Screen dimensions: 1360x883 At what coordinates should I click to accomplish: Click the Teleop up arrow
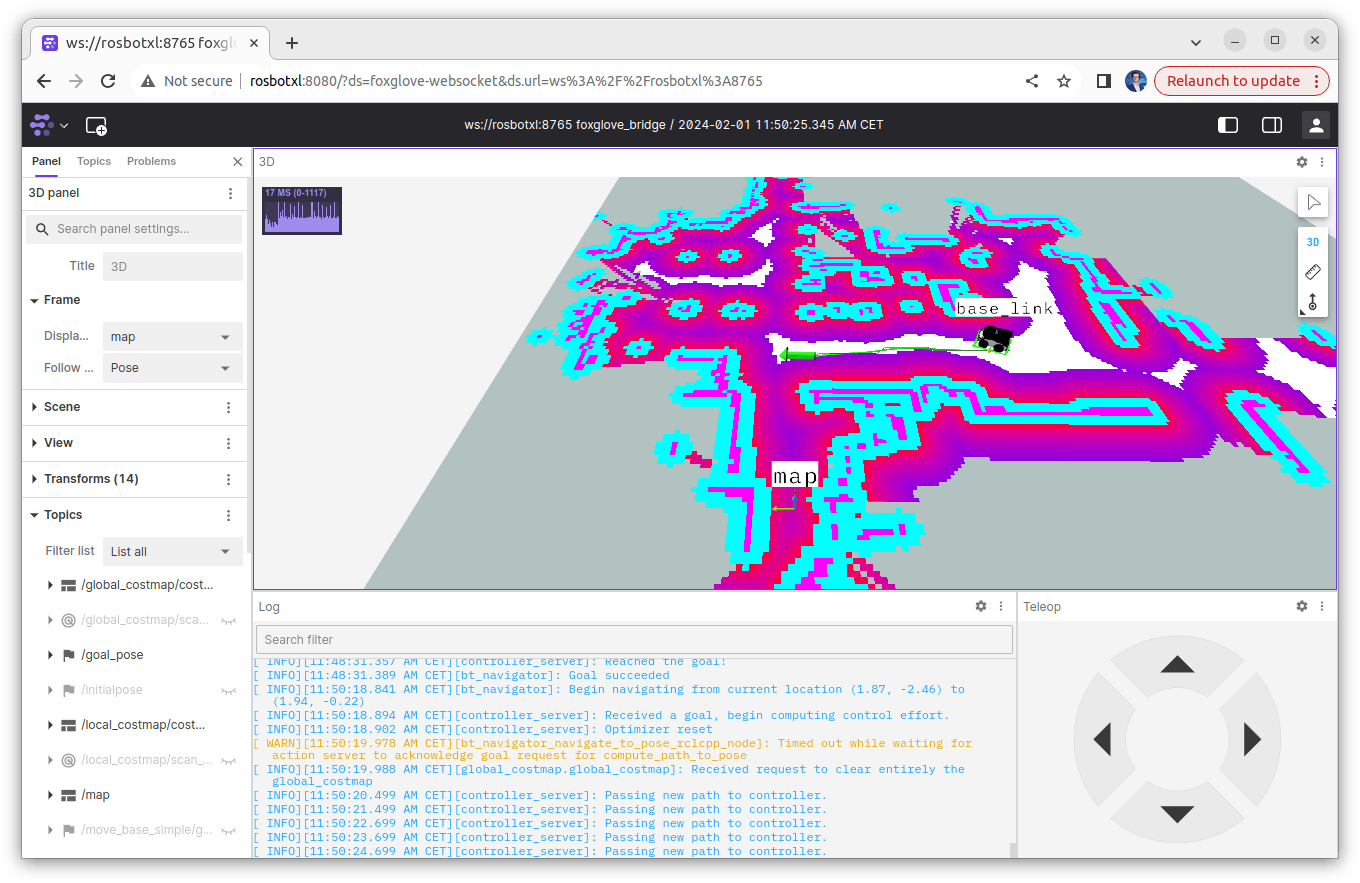(x=1177, y=665)
